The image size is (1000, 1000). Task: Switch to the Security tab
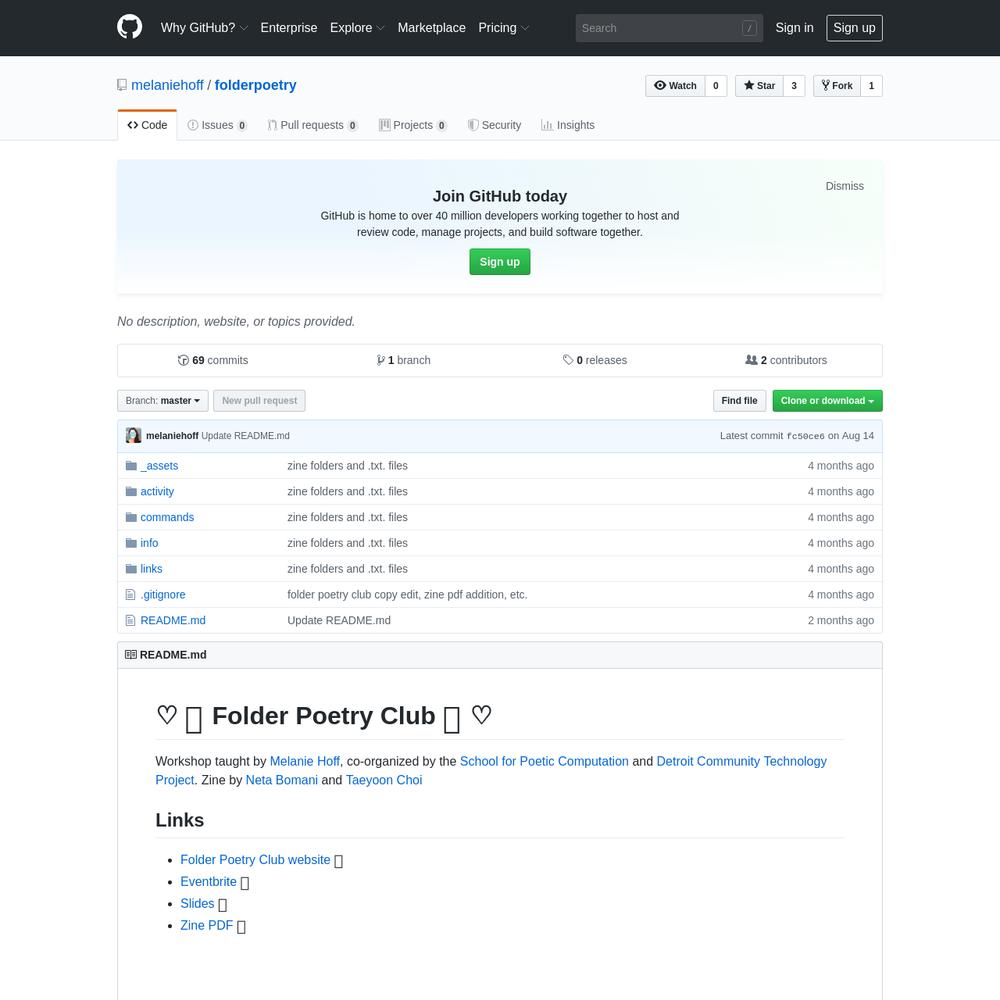494,125
